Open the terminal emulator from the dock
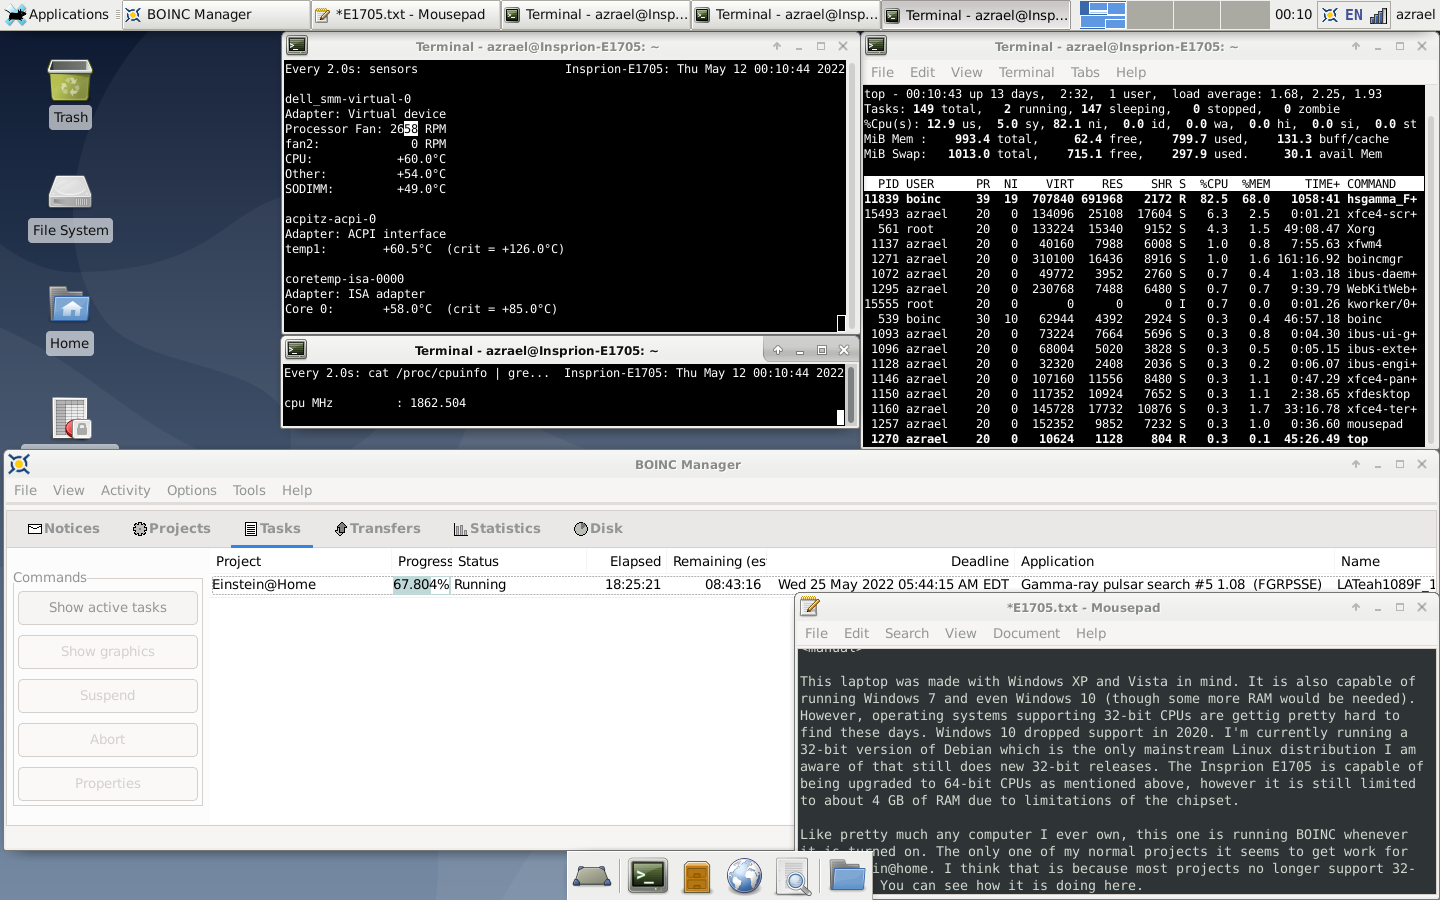Screen dimensions: 1440x900 tap(648, 877)
